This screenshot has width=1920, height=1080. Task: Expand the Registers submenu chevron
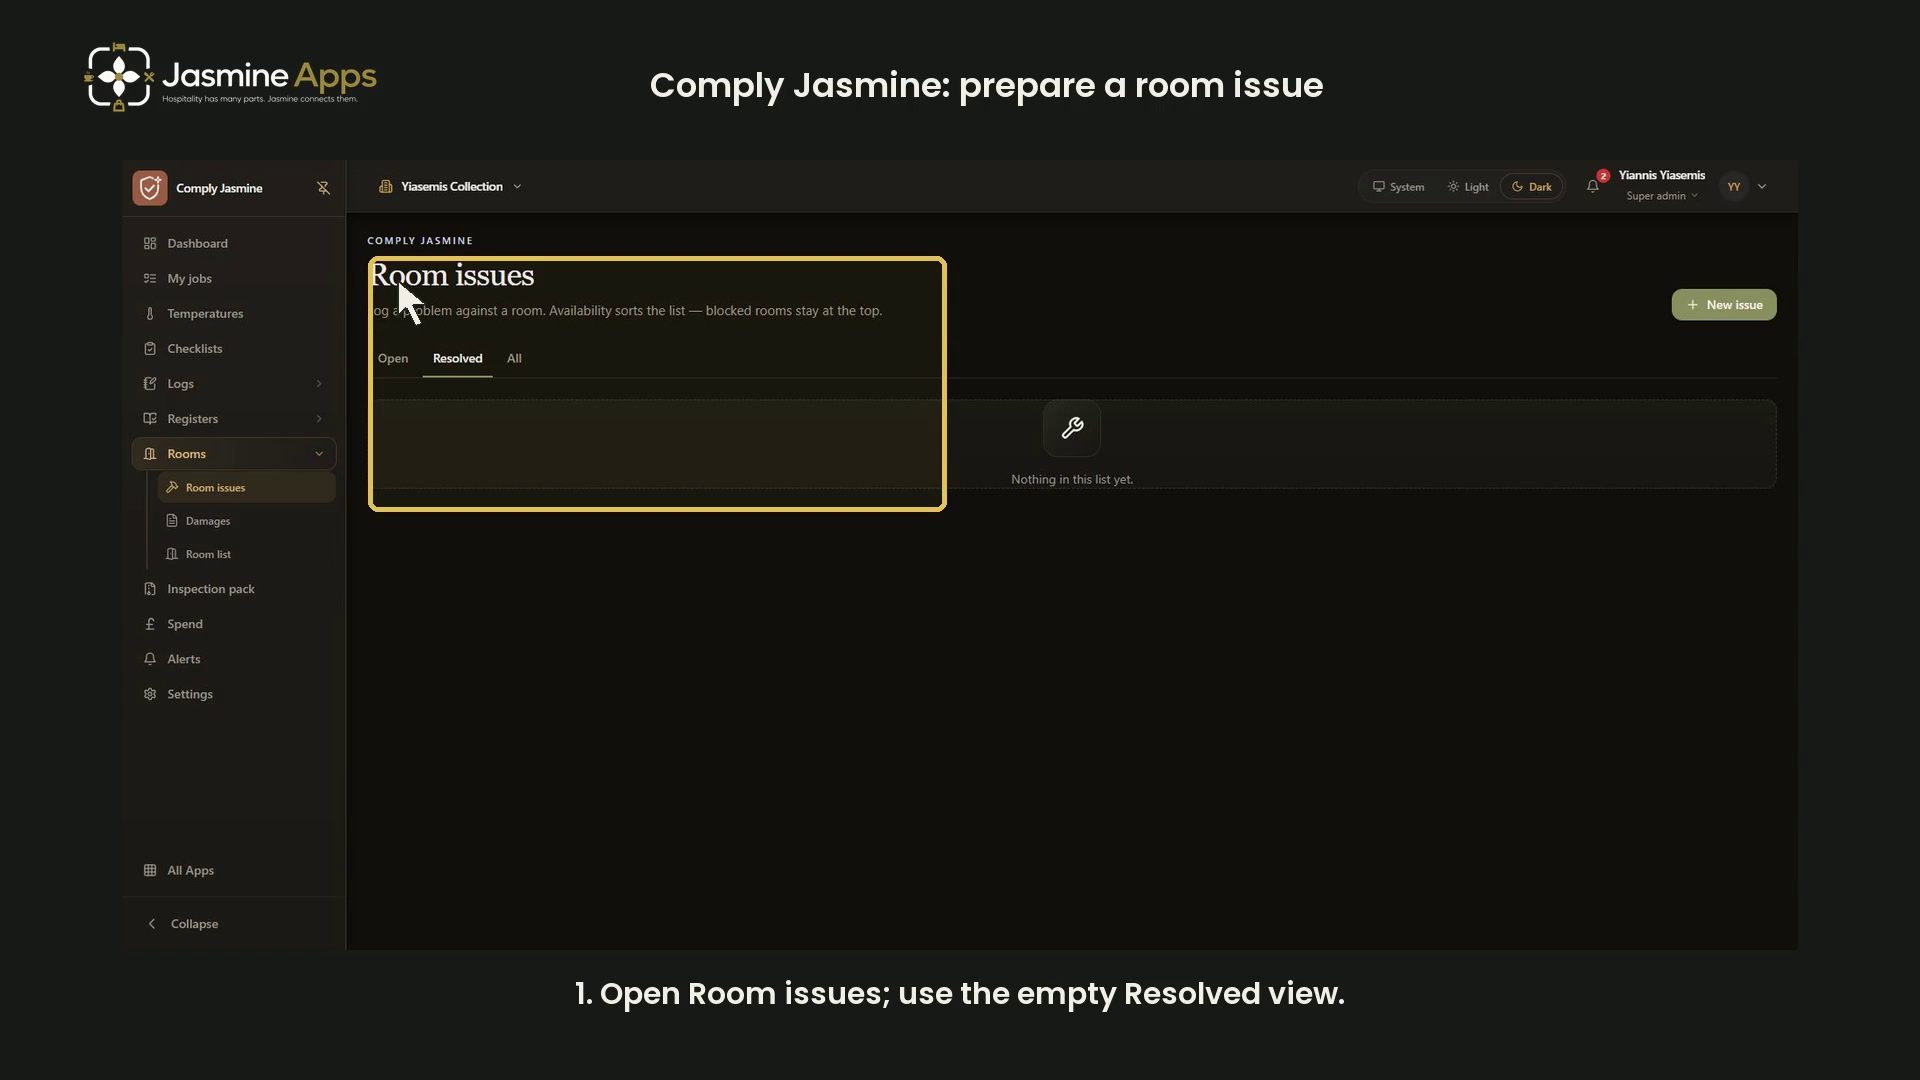319,419
